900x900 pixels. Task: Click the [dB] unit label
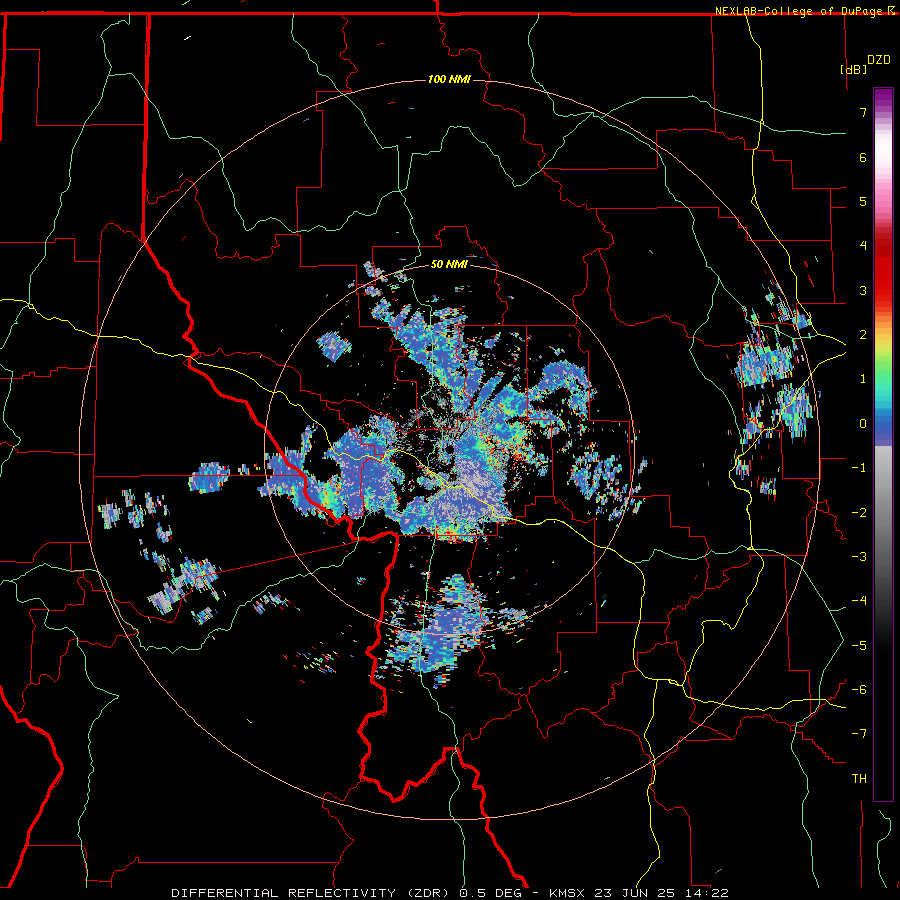[853, 69]
